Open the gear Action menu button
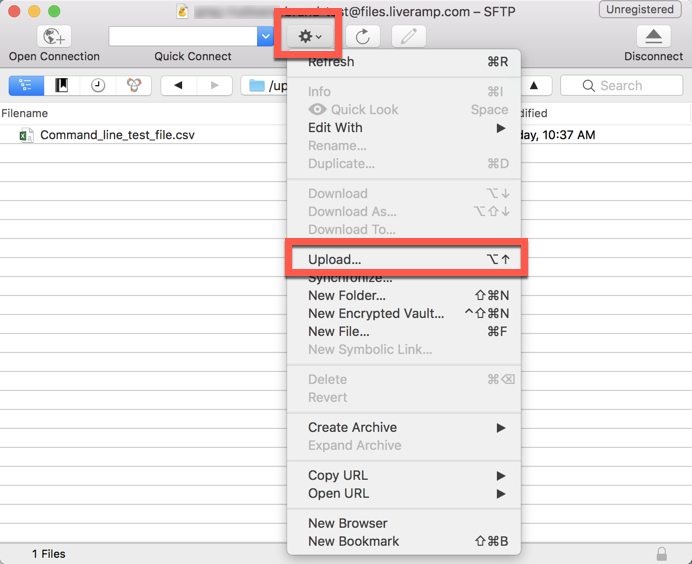The image size is (692, 564). [310, 36]
